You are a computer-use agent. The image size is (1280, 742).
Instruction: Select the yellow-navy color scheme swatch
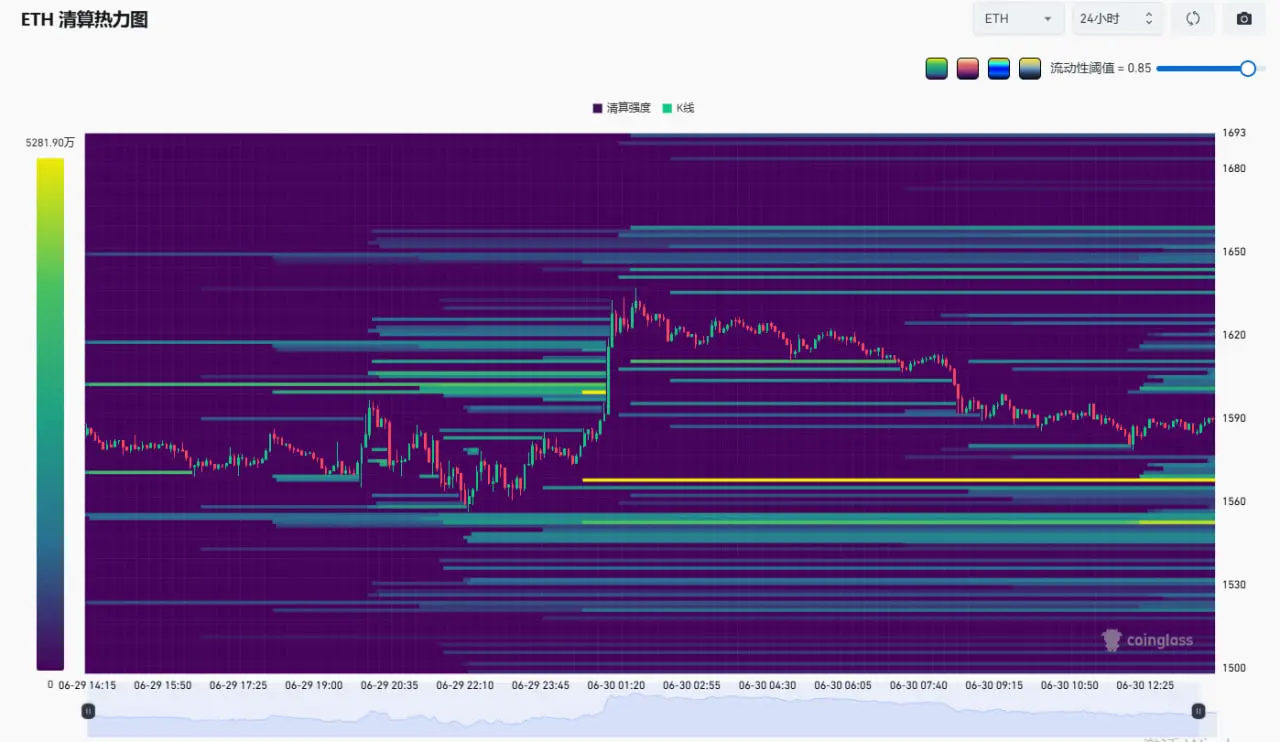point(1030,69)
